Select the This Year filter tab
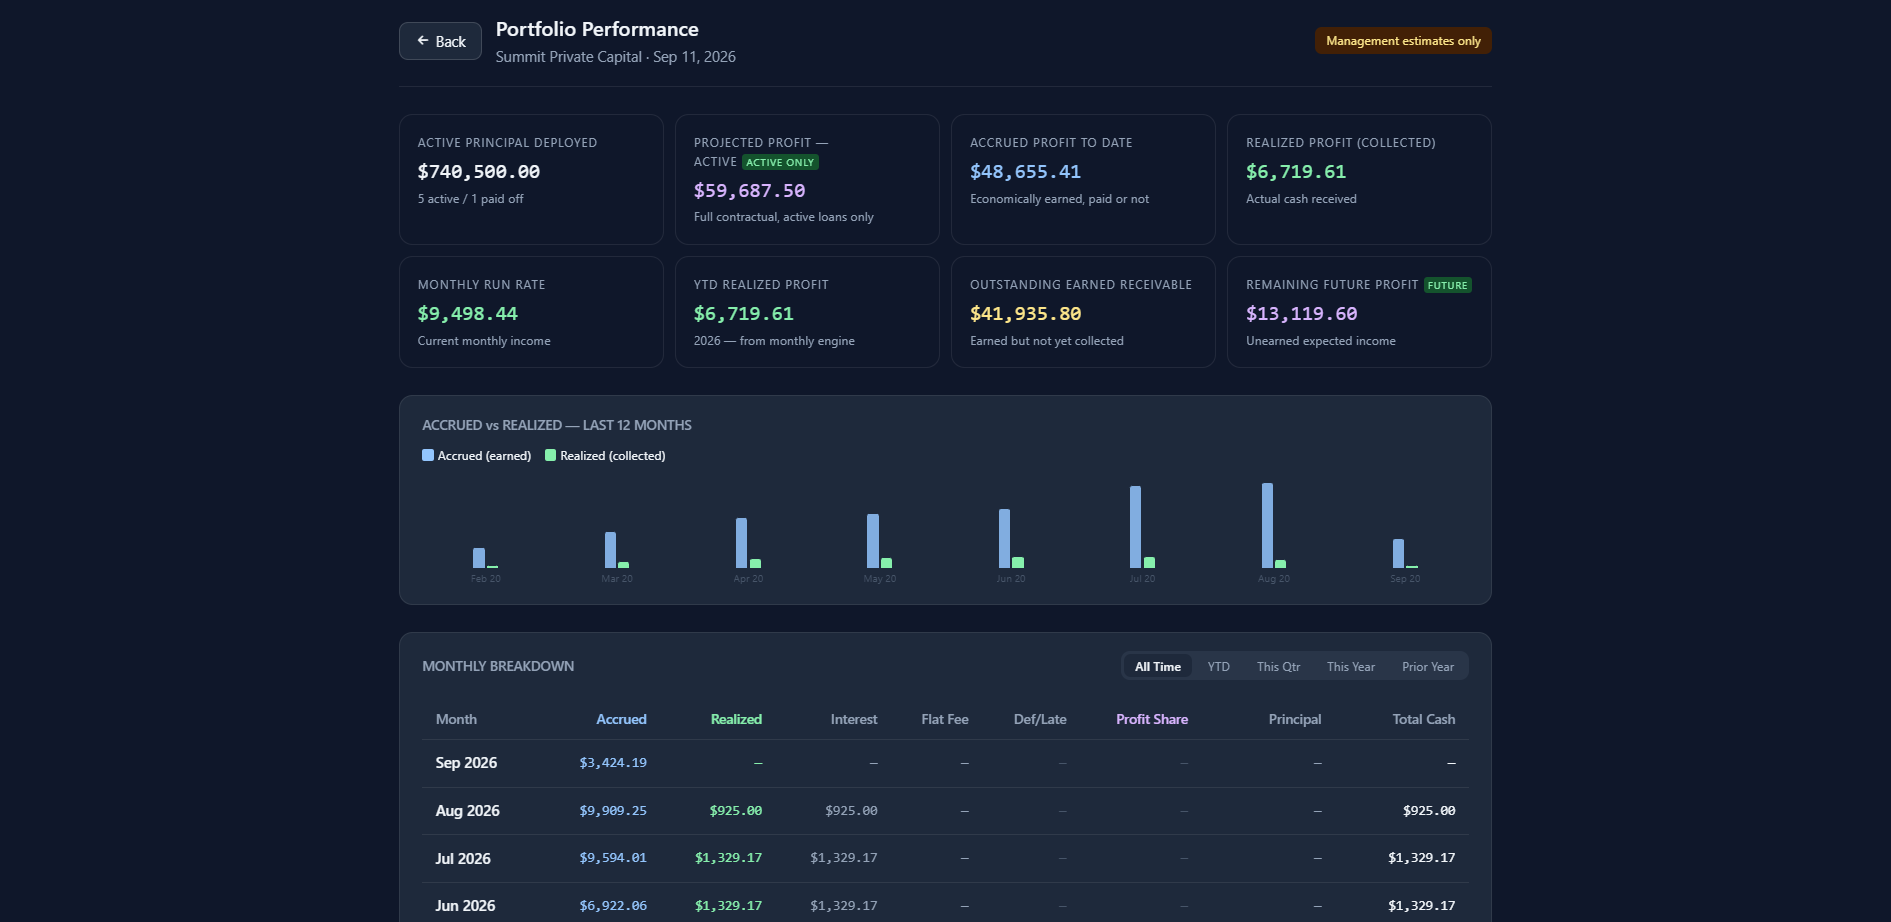The image size is (1891, 922). coord(1350,667)
